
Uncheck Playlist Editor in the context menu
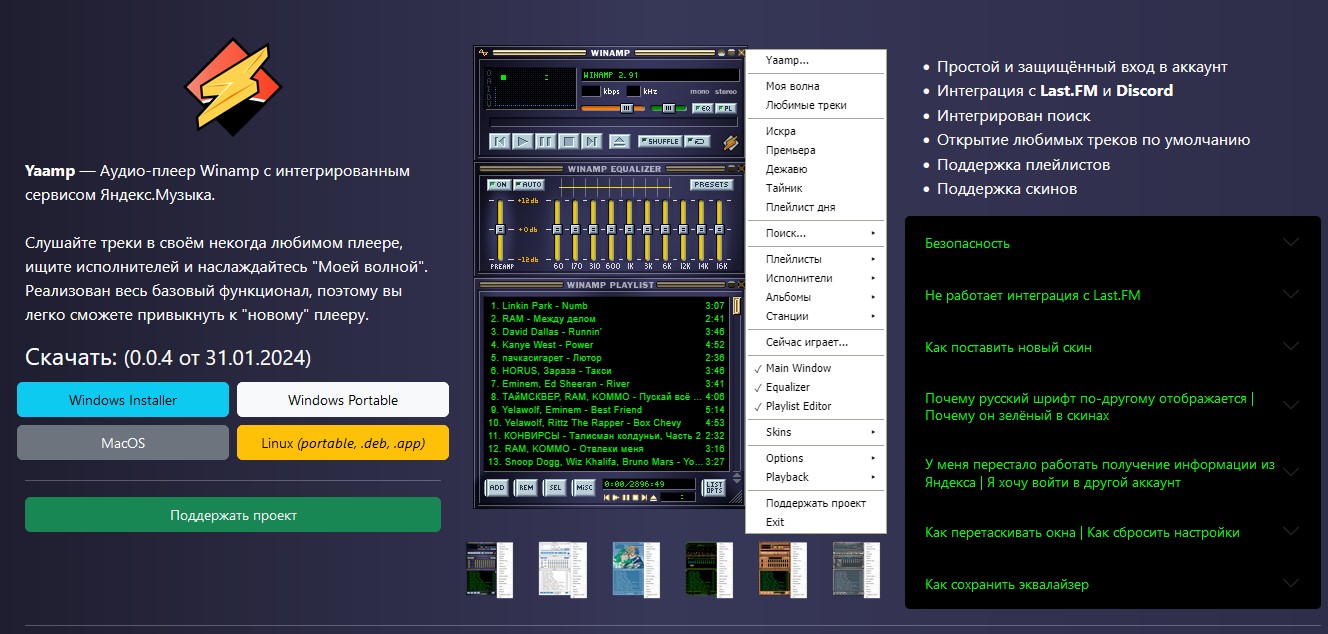click(x=816, y=406)
